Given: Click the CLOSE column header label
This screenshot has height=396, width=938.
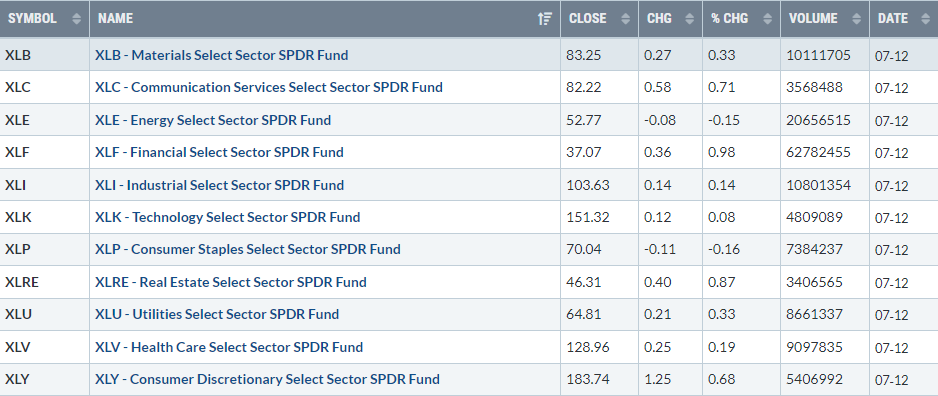Looking at the screenshot, I should pos(587,19).
